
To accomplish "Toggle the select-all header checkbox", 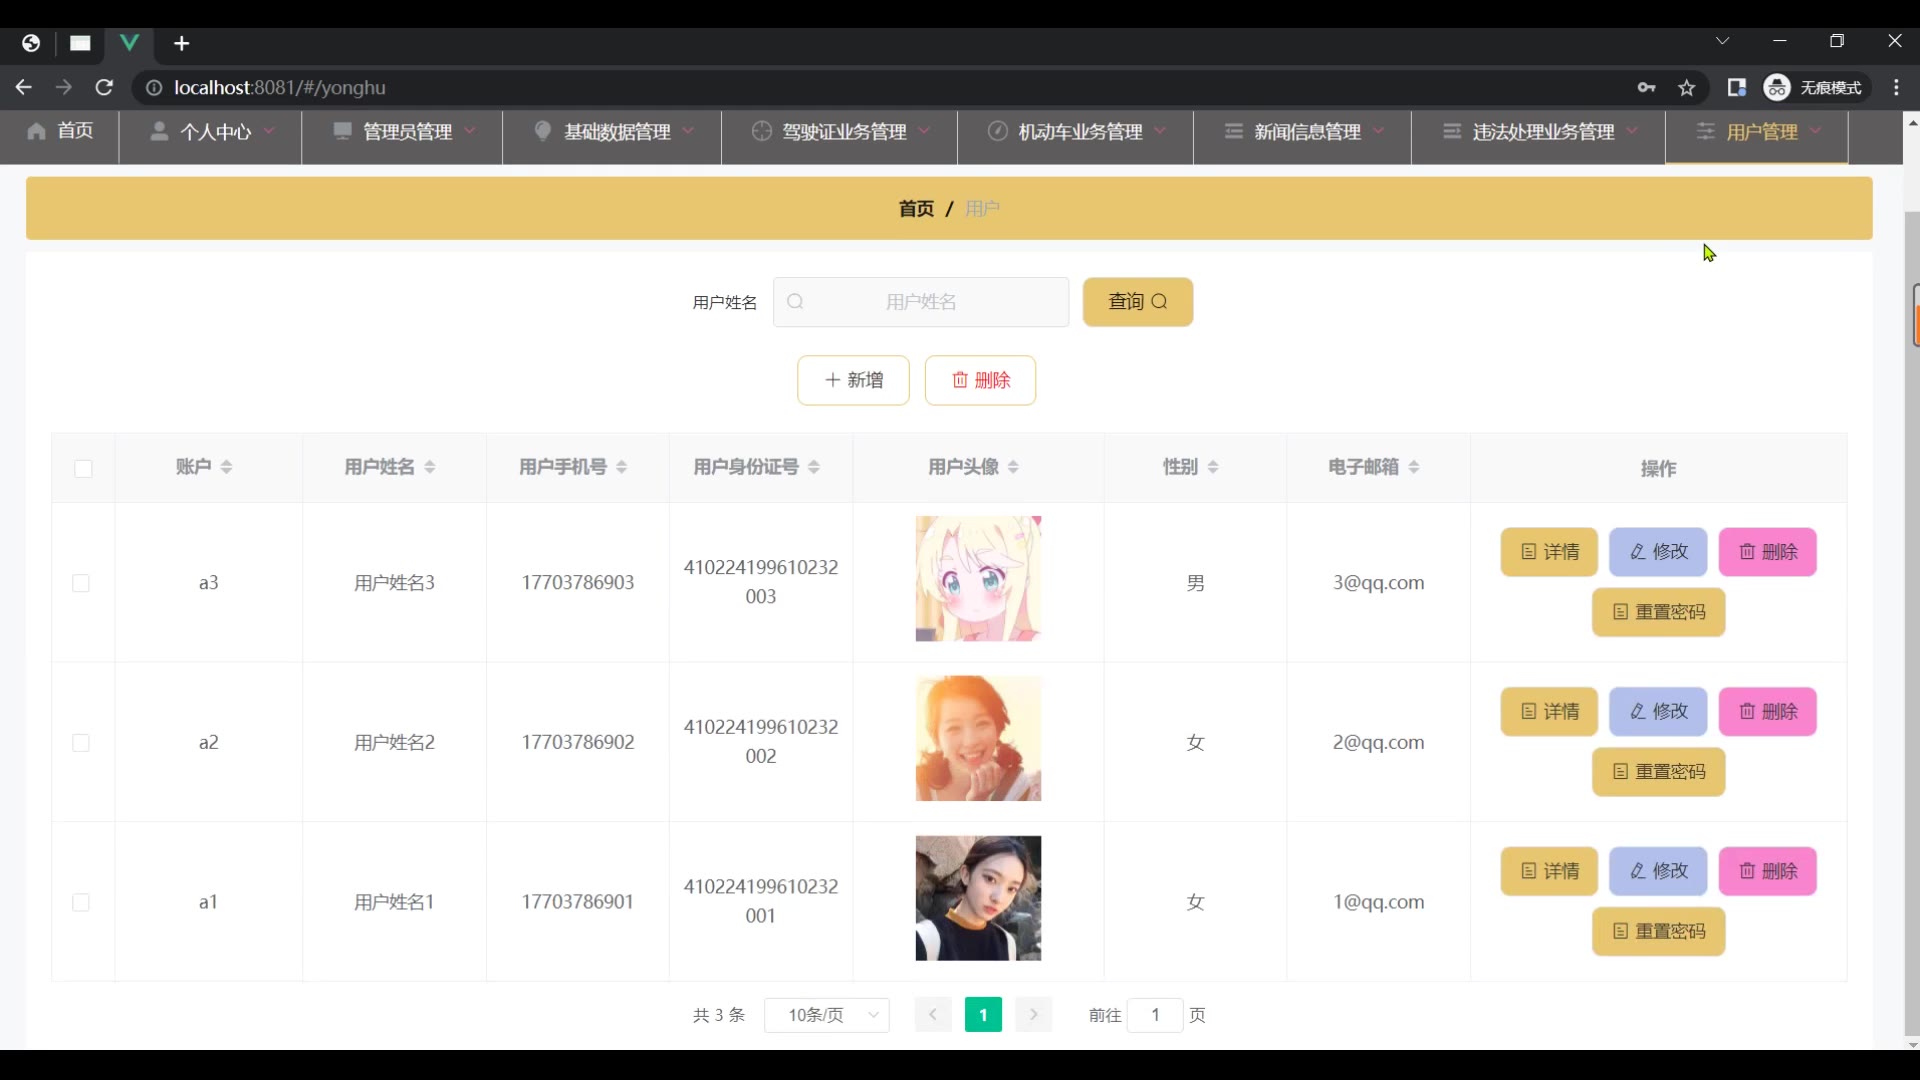I will 83,468.
